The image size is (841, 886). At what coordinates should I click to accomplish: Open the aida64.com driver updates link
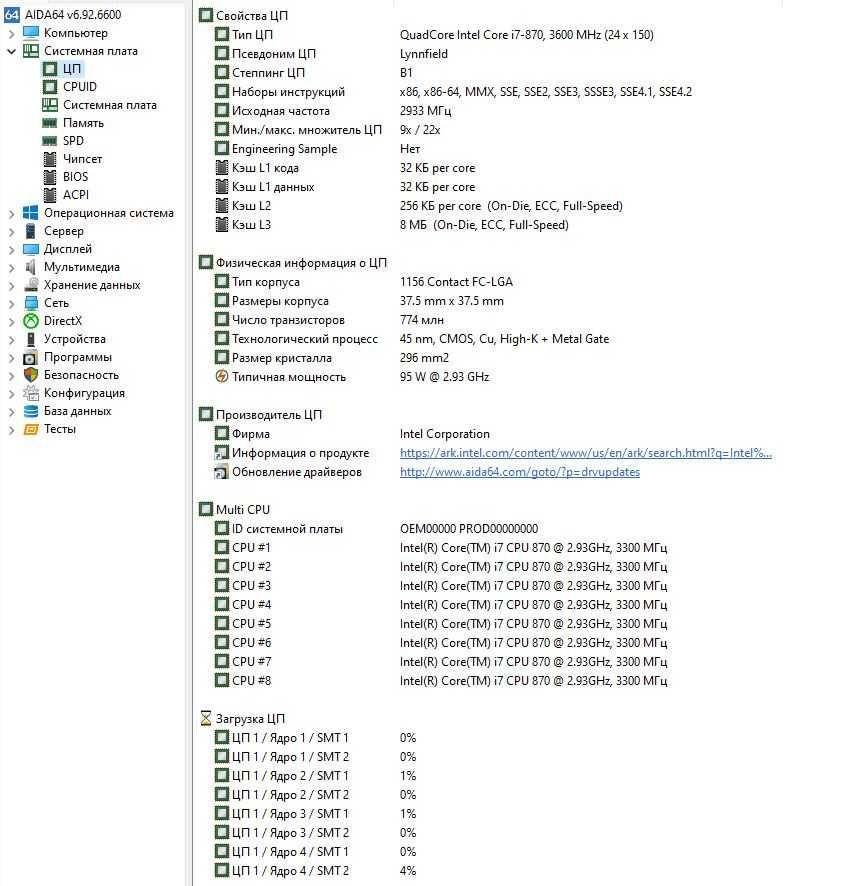[x=520, y=472]
